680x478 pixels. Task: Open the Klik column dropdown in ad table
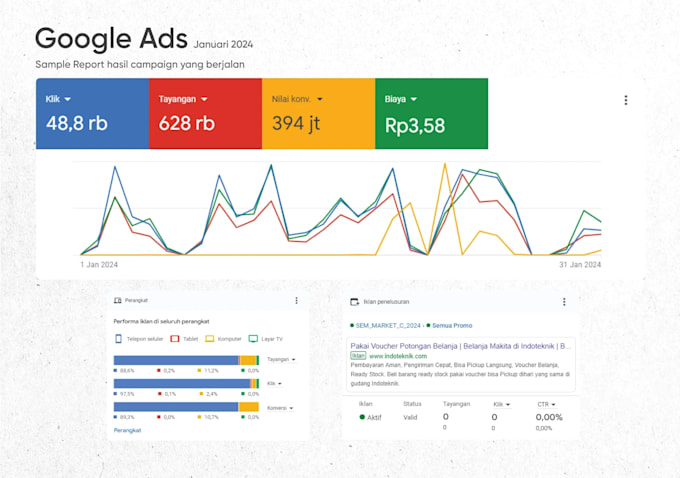click(502, 404)
